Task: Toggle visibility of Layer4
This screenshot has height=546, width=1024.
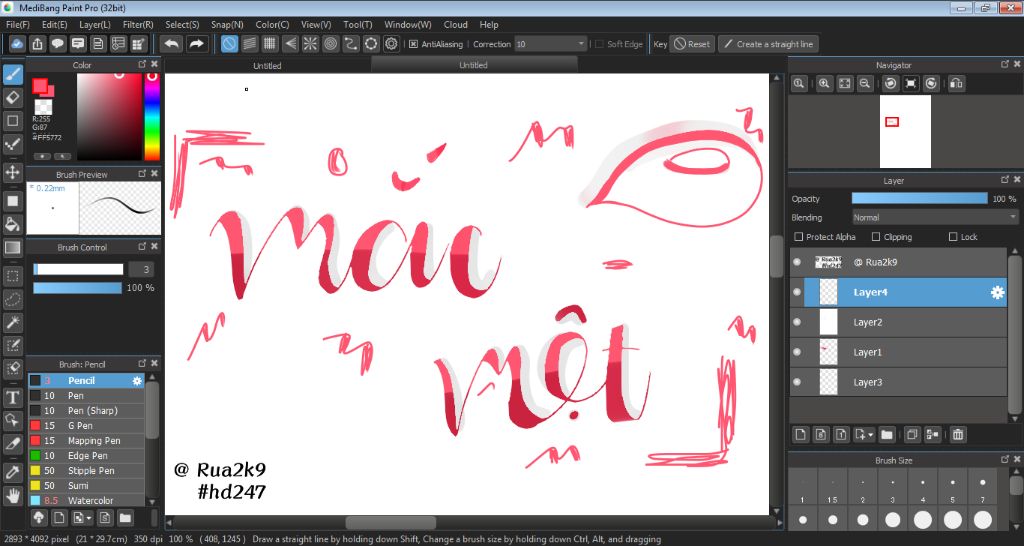Action: click(x=797, y=293)
